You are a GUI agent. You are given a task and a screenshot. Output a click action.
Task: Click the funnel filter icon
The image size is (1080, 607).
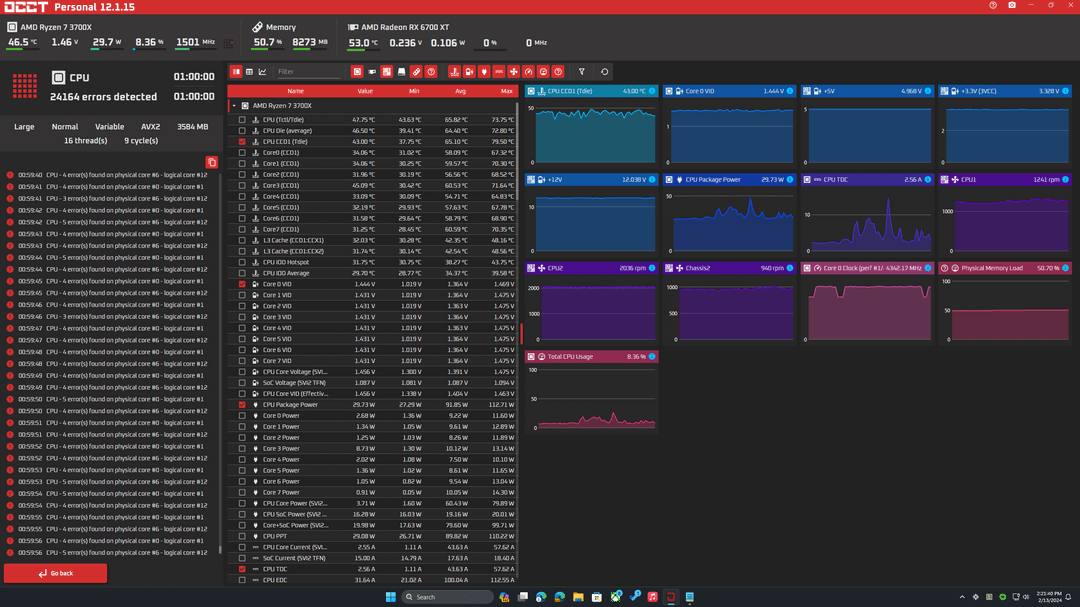581,72
